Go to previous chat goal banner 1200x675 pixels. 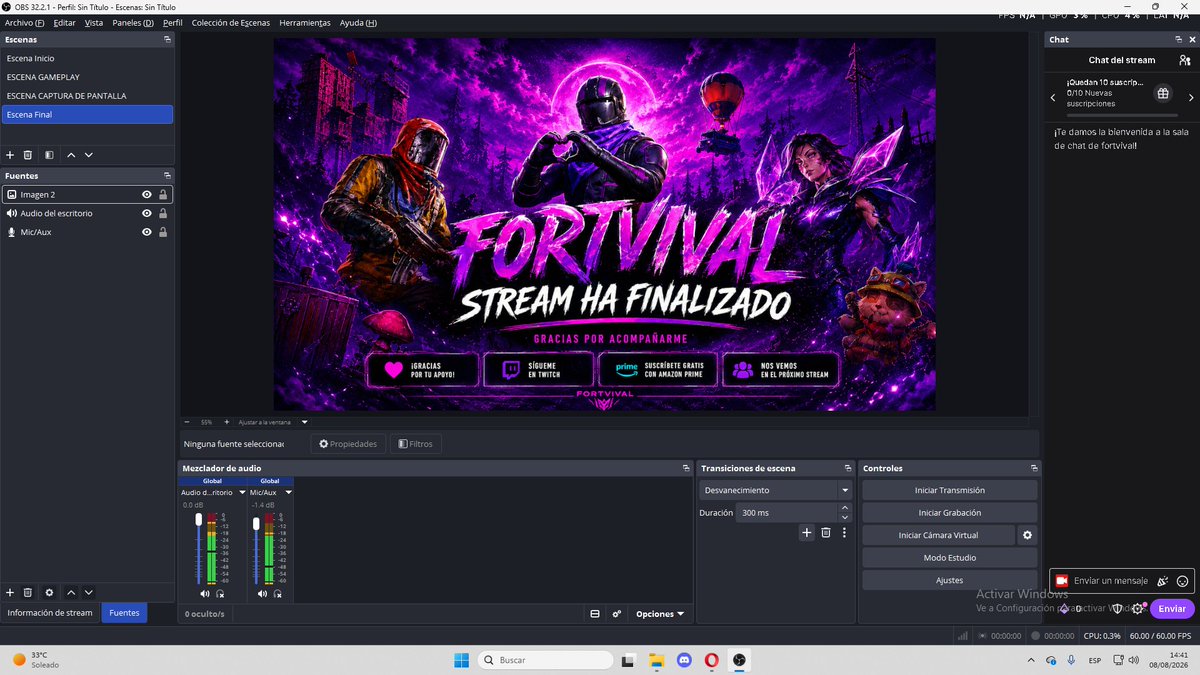coord(1053,98)
